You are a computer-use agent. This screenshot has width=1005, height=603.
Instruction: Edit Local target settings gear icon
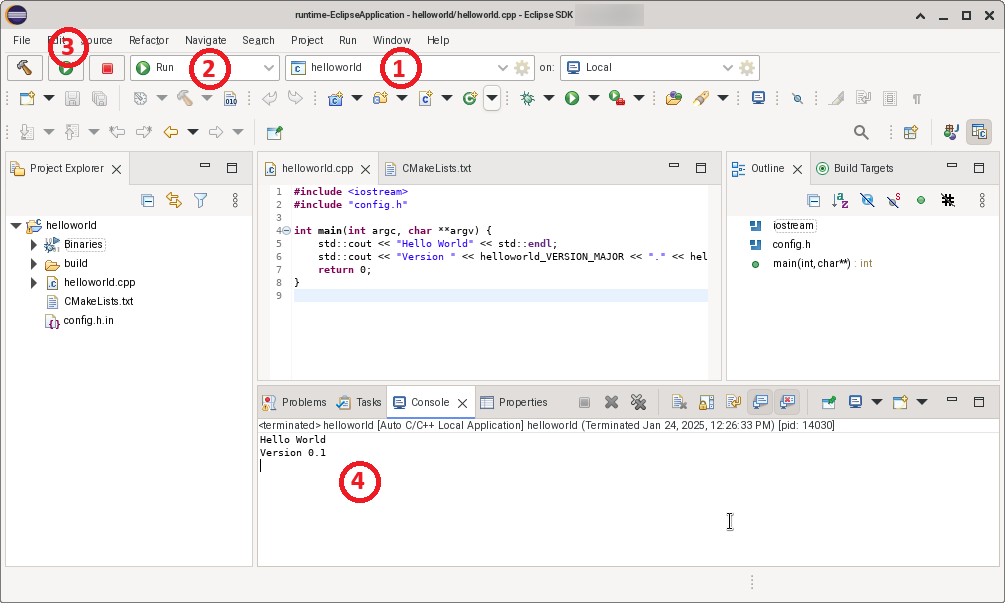click(747, 67)
